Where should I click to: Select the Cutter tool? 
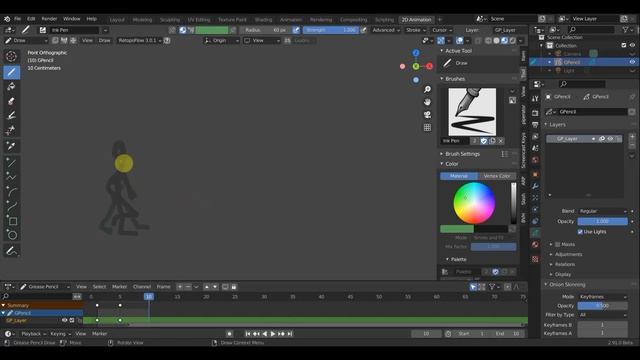pos(11,130)
